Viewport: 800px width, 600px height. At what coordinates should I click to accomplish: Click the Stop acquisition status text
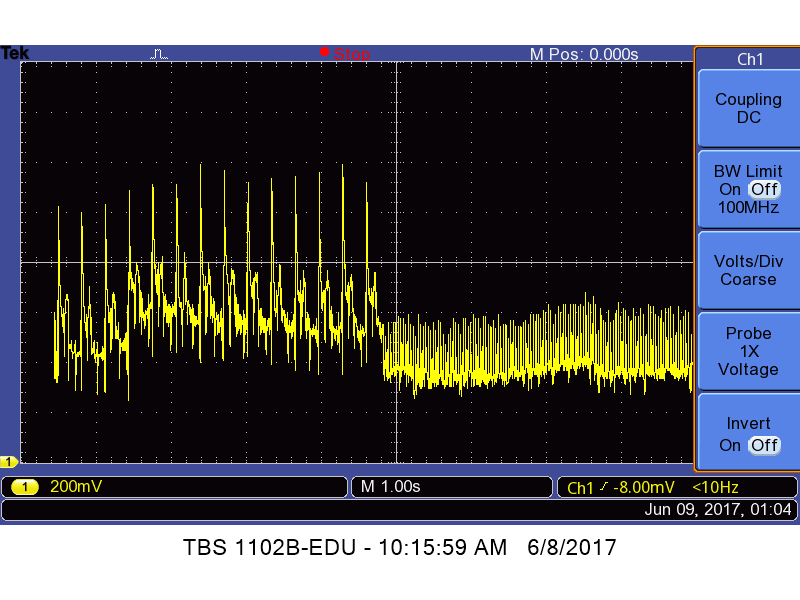pyautogui.click(x=352, y=54)
